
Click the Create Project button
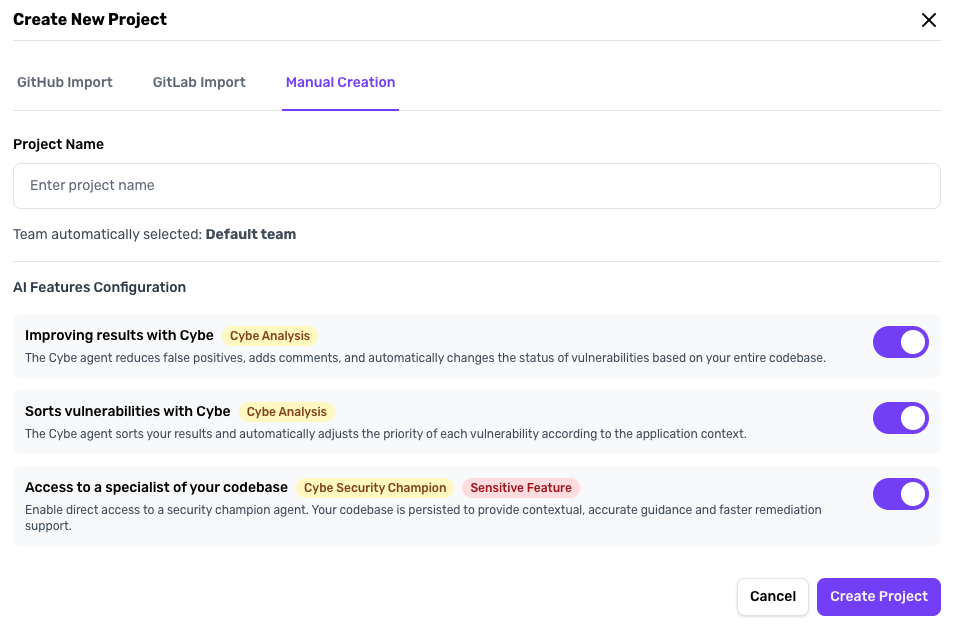point(878,596)
